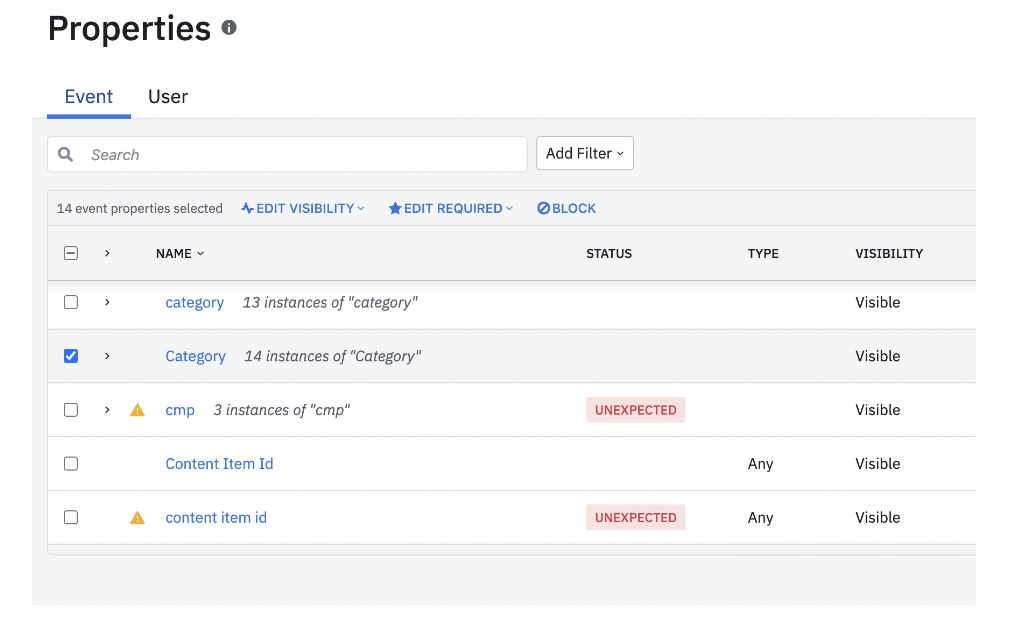
Task: Click the warning icon beside cmp
Action: tap(138, 410)
